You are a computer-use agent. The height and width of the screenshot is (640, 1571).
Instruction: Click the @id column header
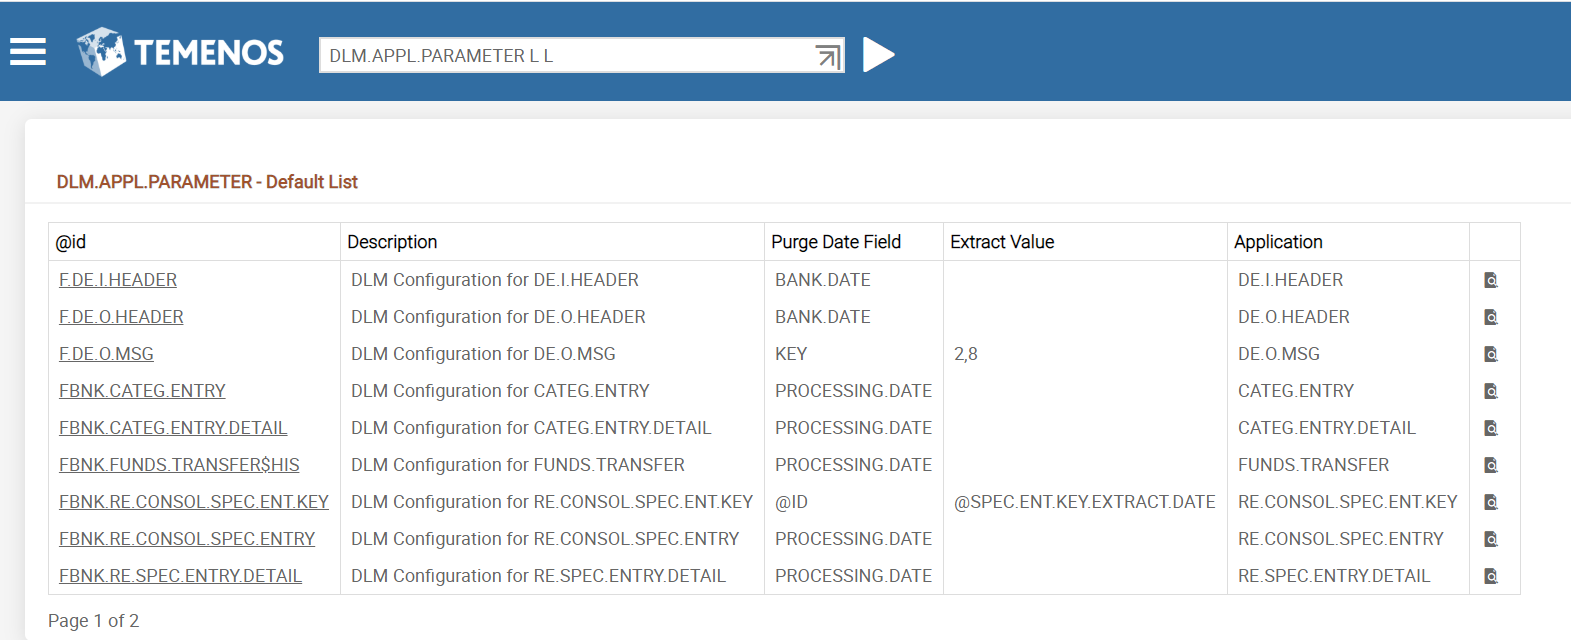point(71,242)
